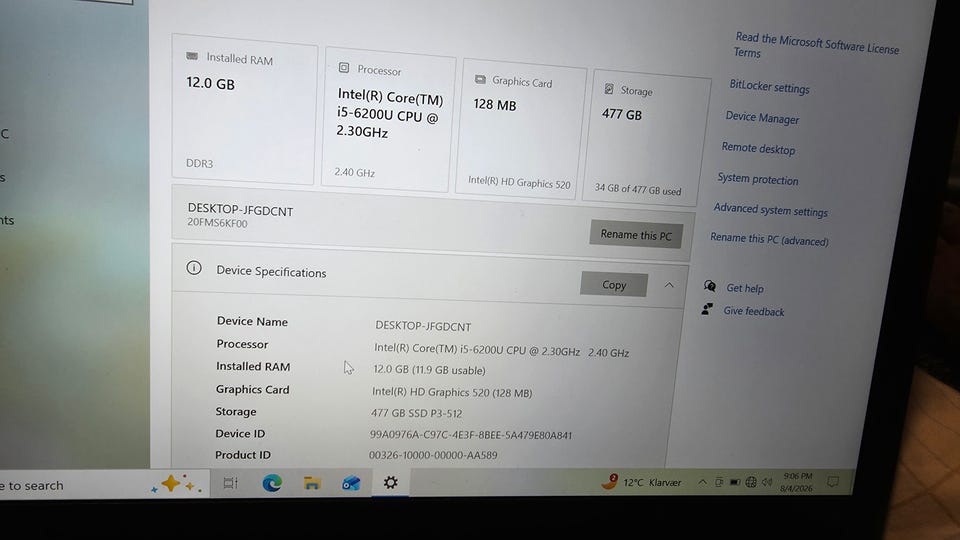Click the Device Specifications heading
The width and height of the screenshot is (960, 540).
(271, 271)
